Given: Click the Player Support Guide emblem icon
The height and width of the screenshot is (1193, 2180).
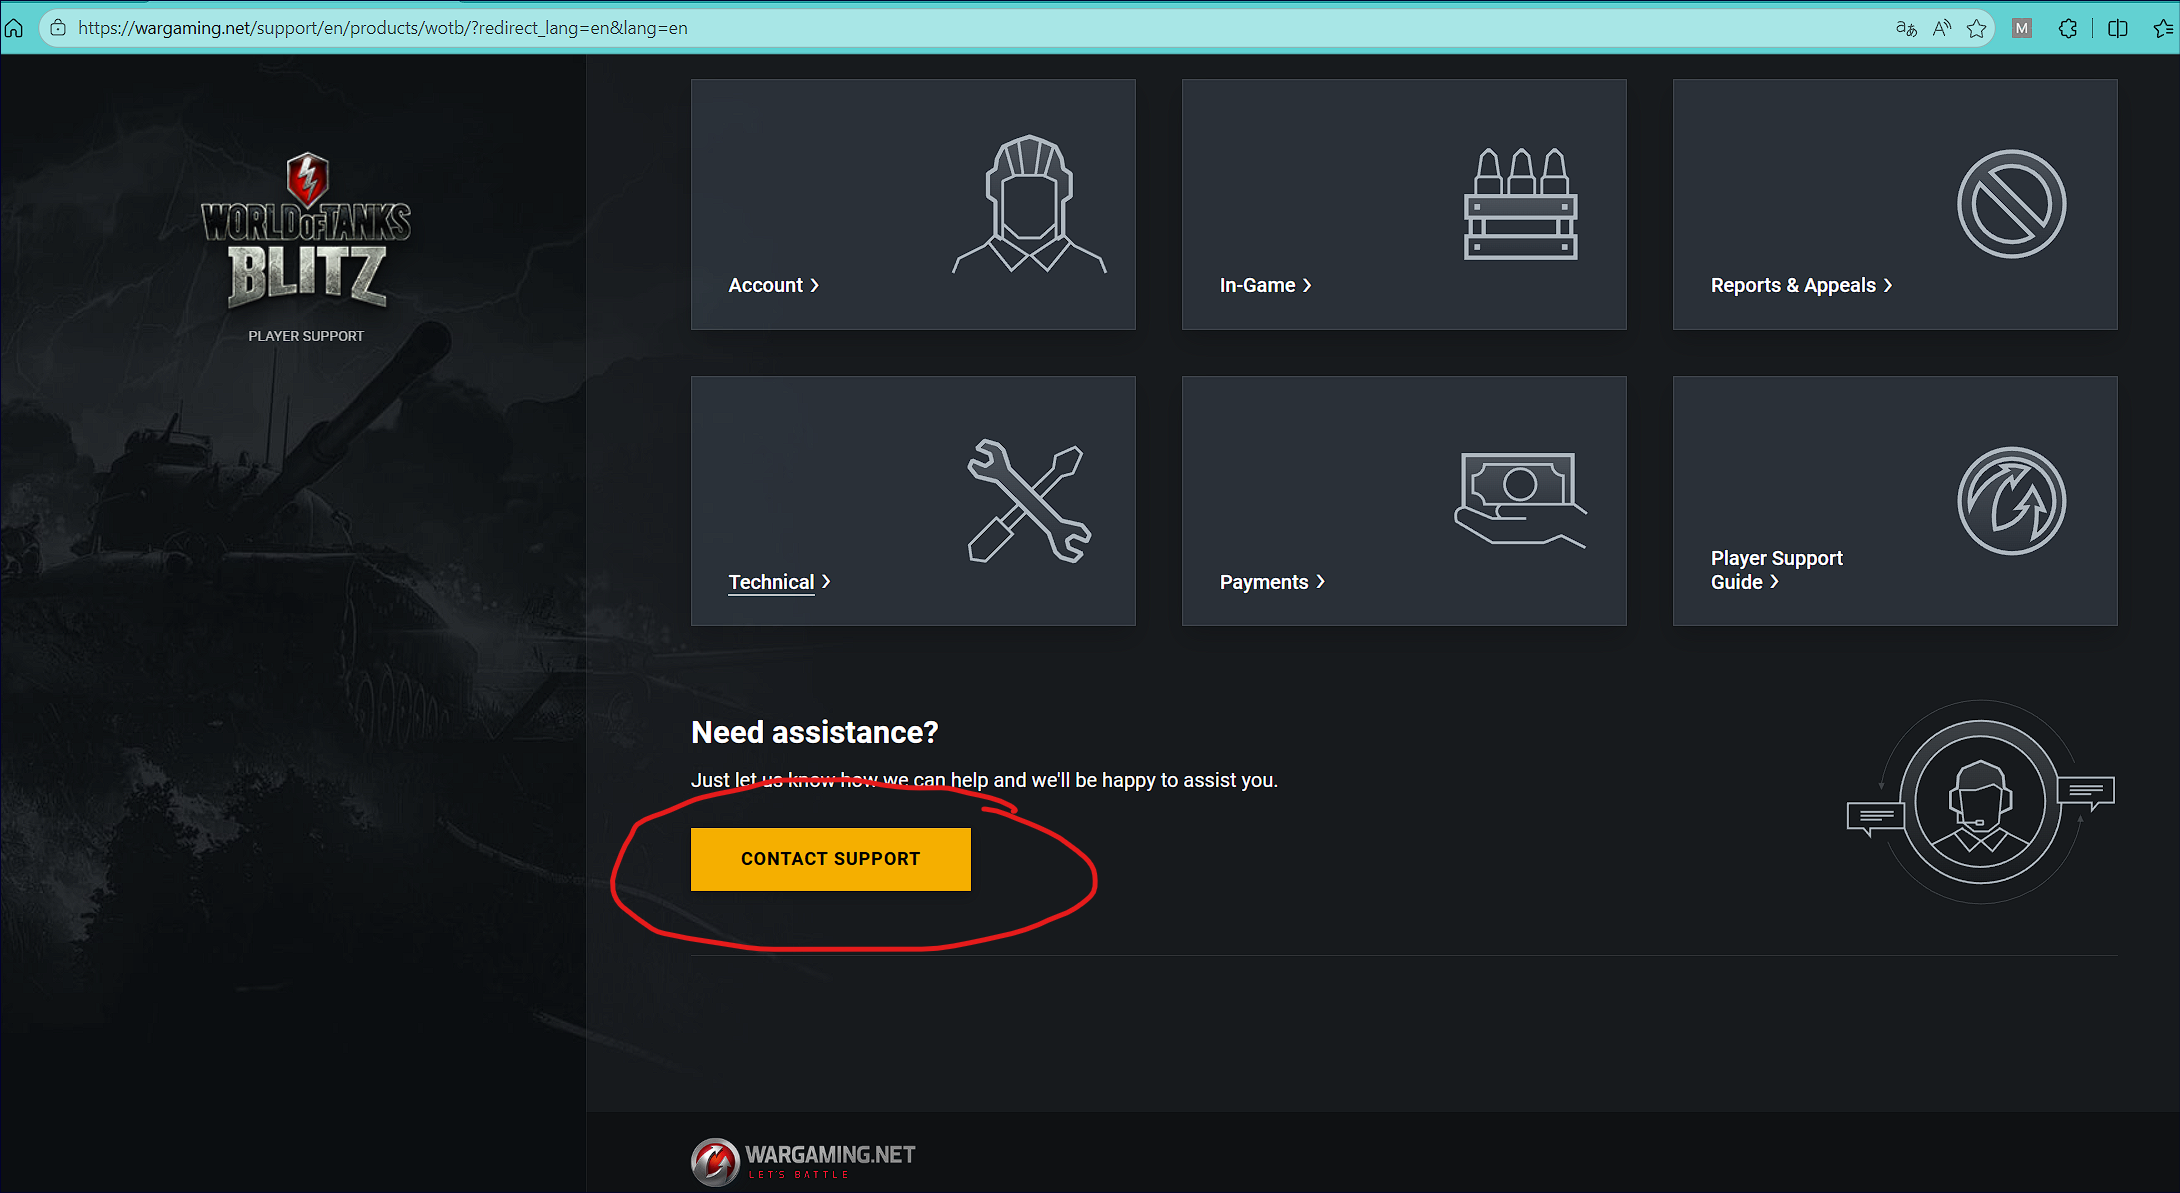Looking at the screenshot, I should [2012, 501].
